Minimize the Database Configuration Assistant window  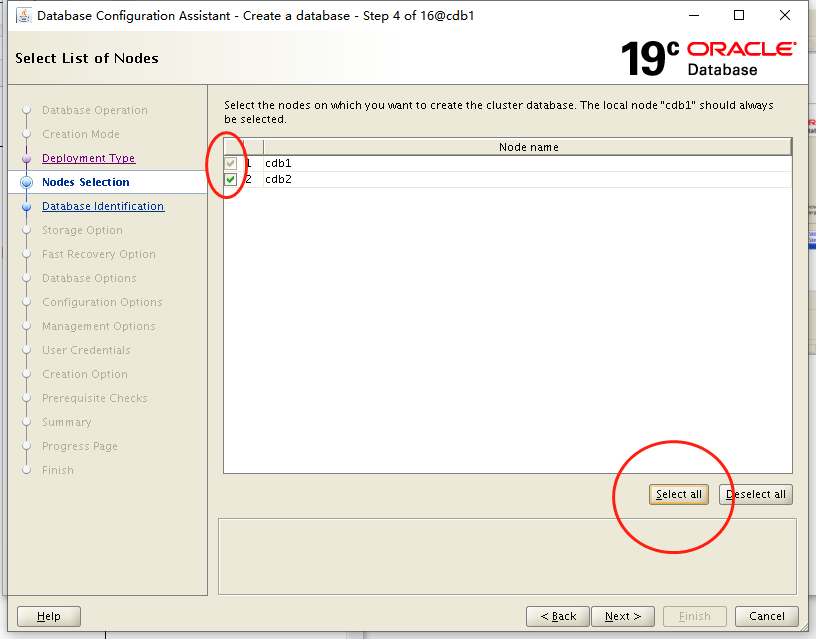(694, 15)
